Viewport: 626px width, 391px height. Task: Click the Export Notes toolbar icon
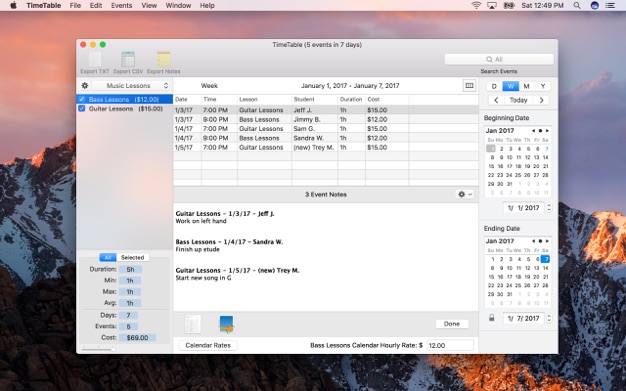(163, 60)
